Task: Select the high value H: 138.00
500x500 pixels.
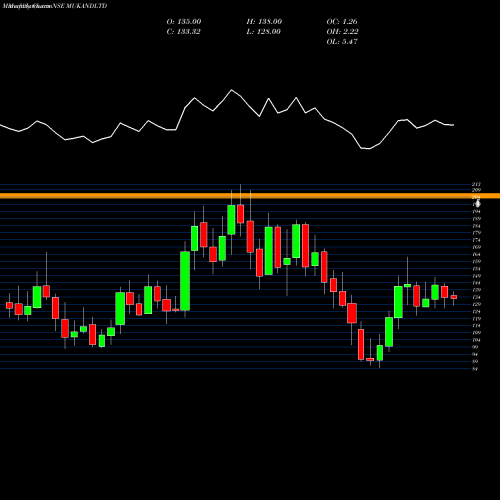Action: pos(264,22)
